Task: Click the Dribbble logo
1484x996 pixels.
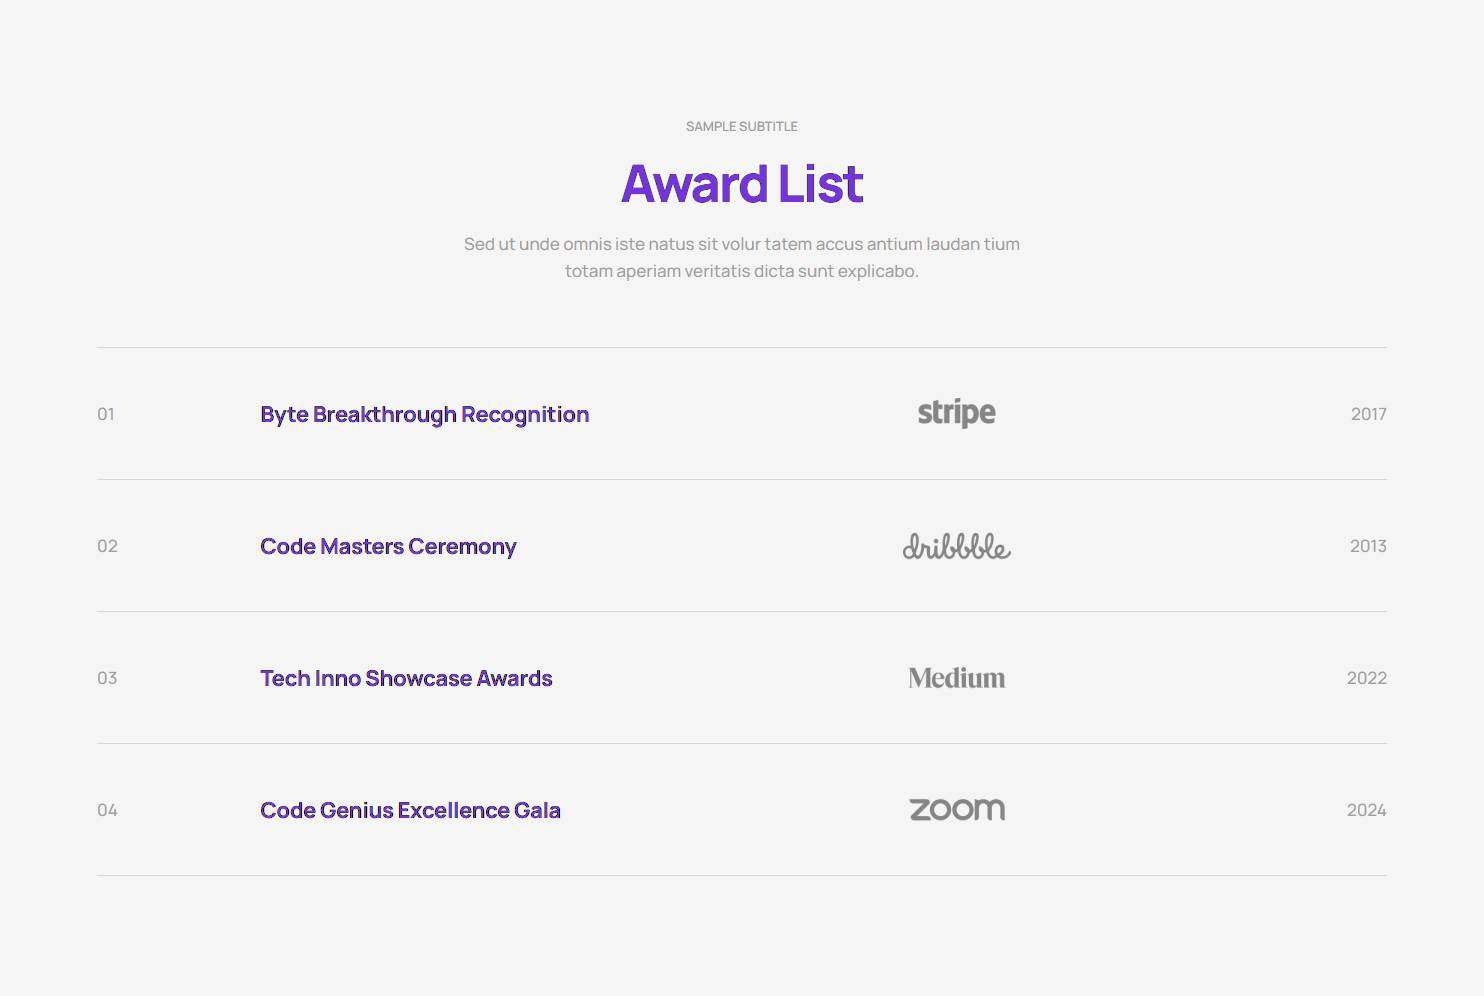Action: click(956, 546)
